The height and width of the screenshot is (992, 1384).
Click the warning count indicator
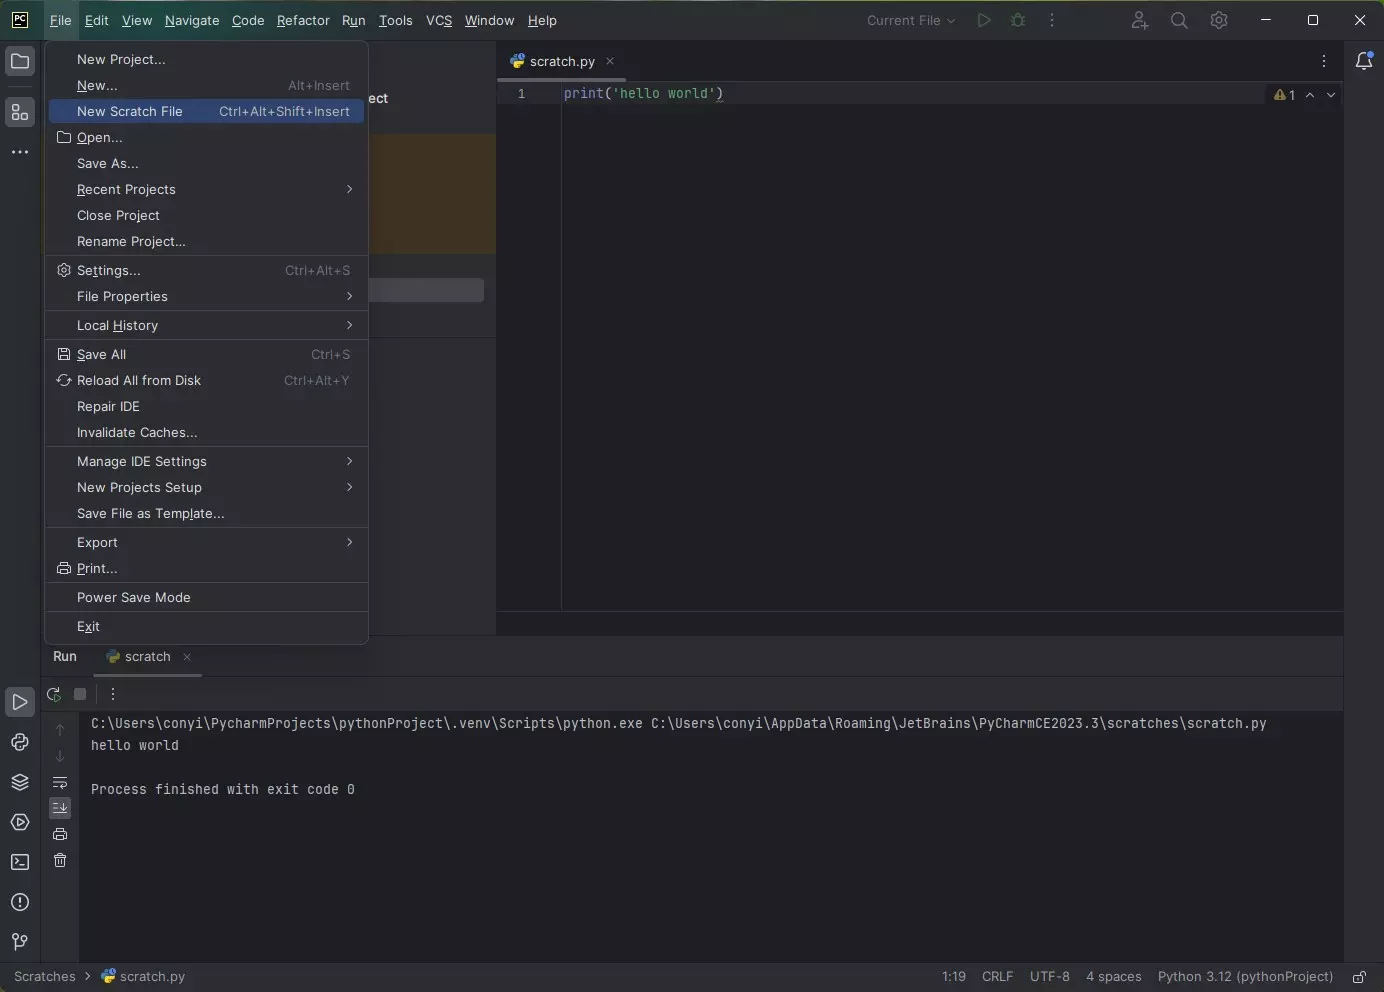(1285, 95)
